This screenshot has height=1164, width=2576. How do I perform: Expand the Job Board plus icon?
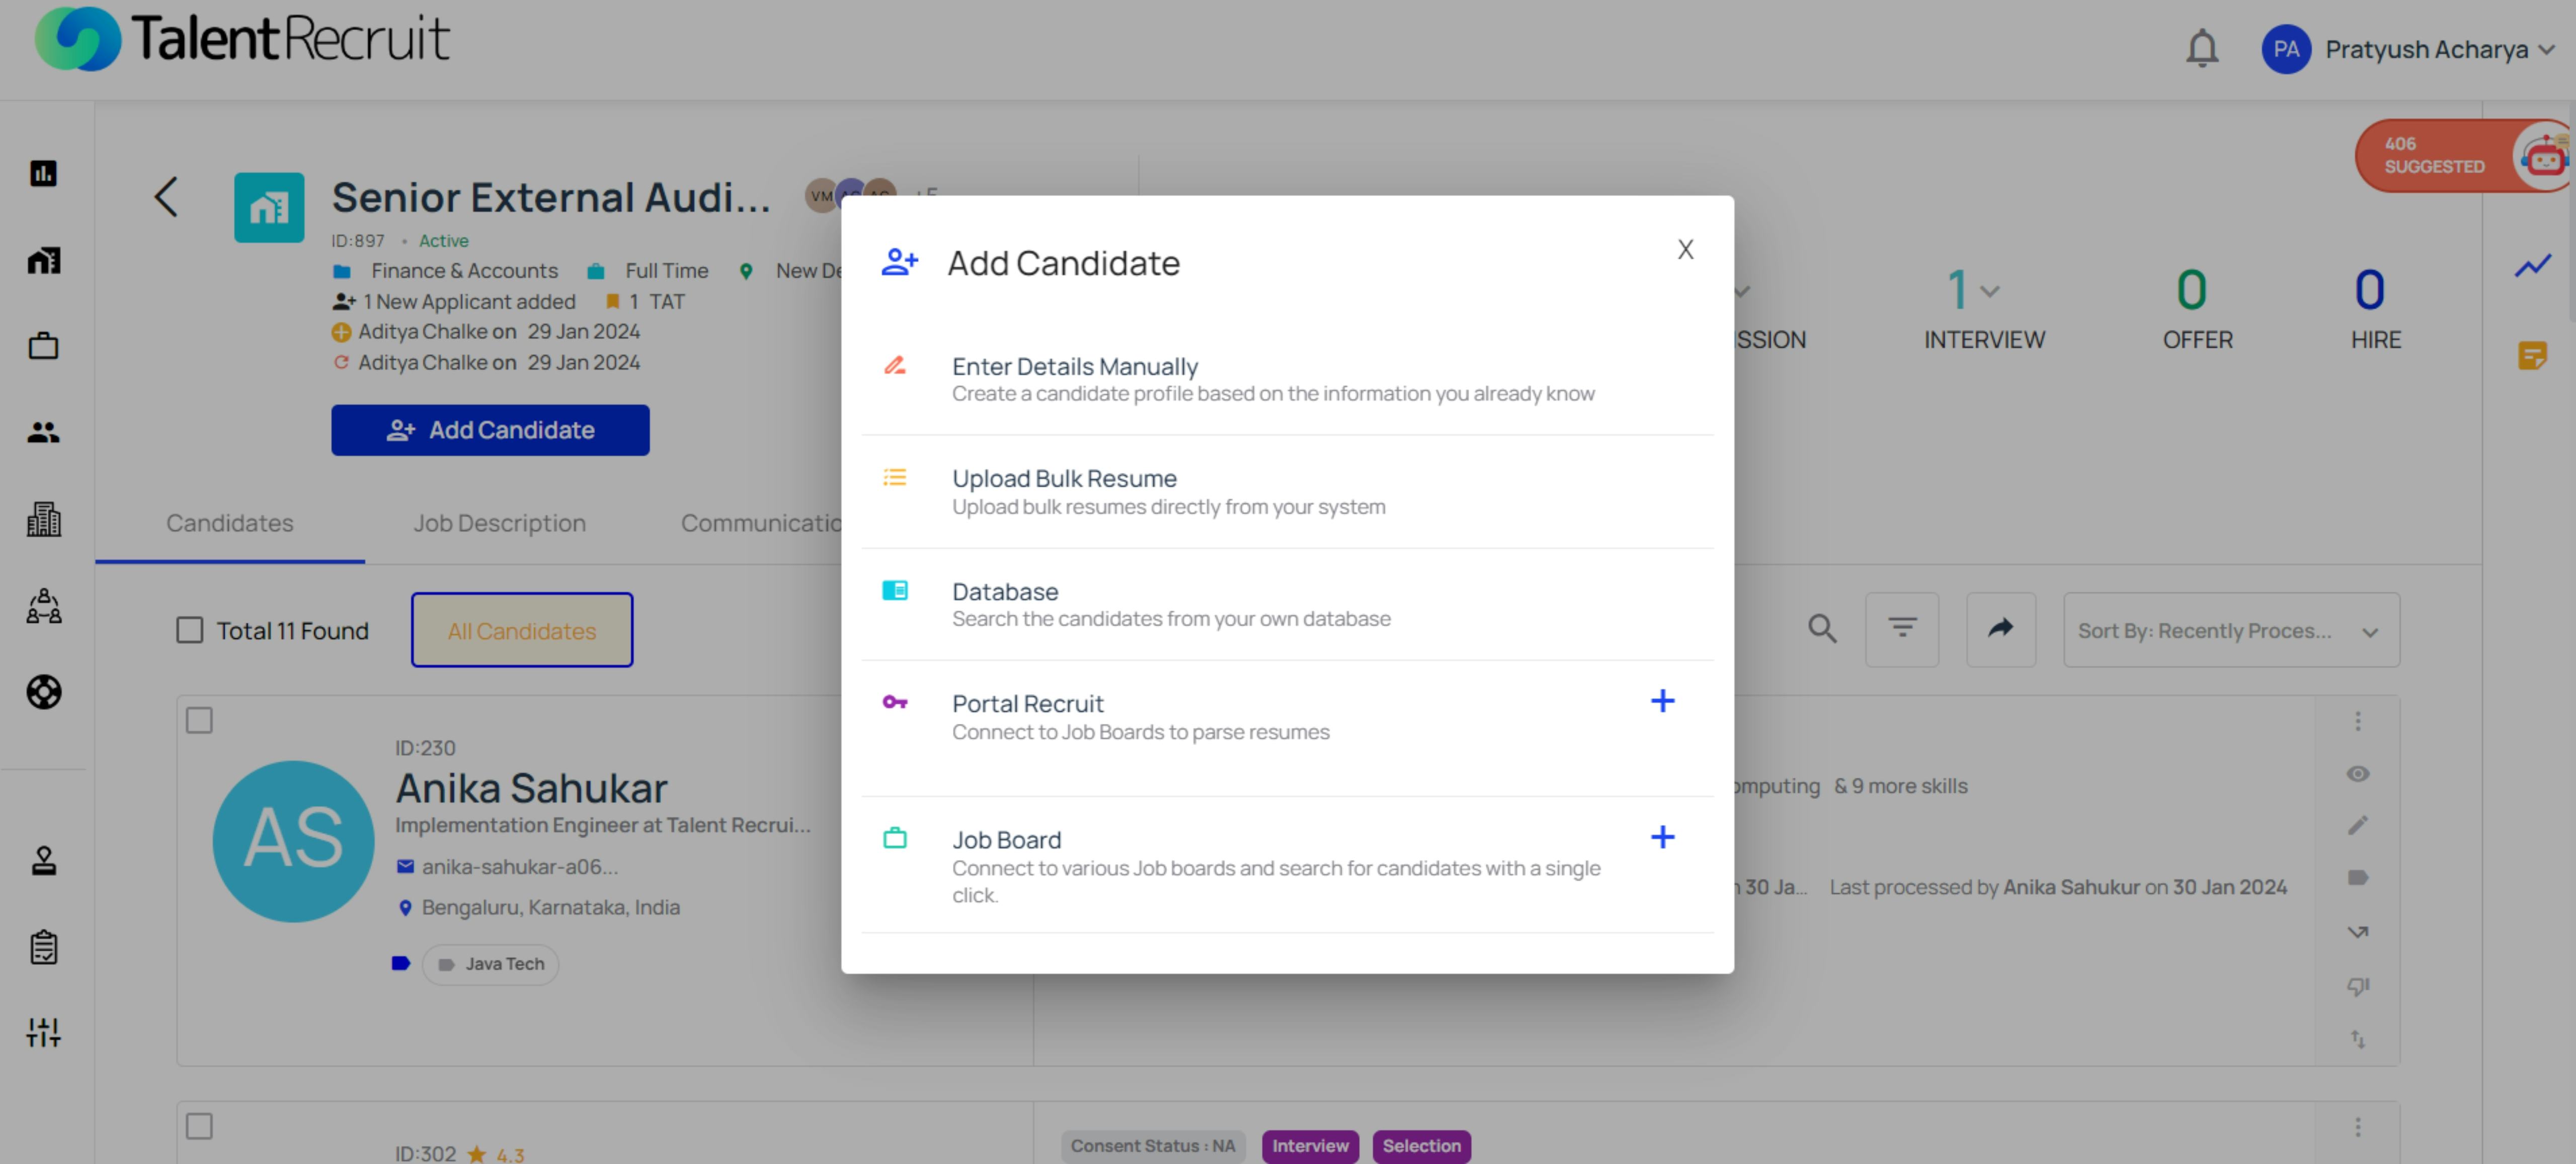(1662, 837)
